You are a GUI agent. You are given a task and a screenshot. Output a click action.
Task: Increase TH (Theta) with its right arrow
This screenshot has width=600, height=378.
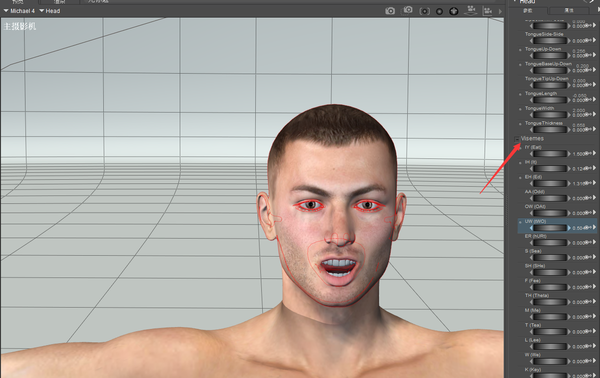(569, 302)
